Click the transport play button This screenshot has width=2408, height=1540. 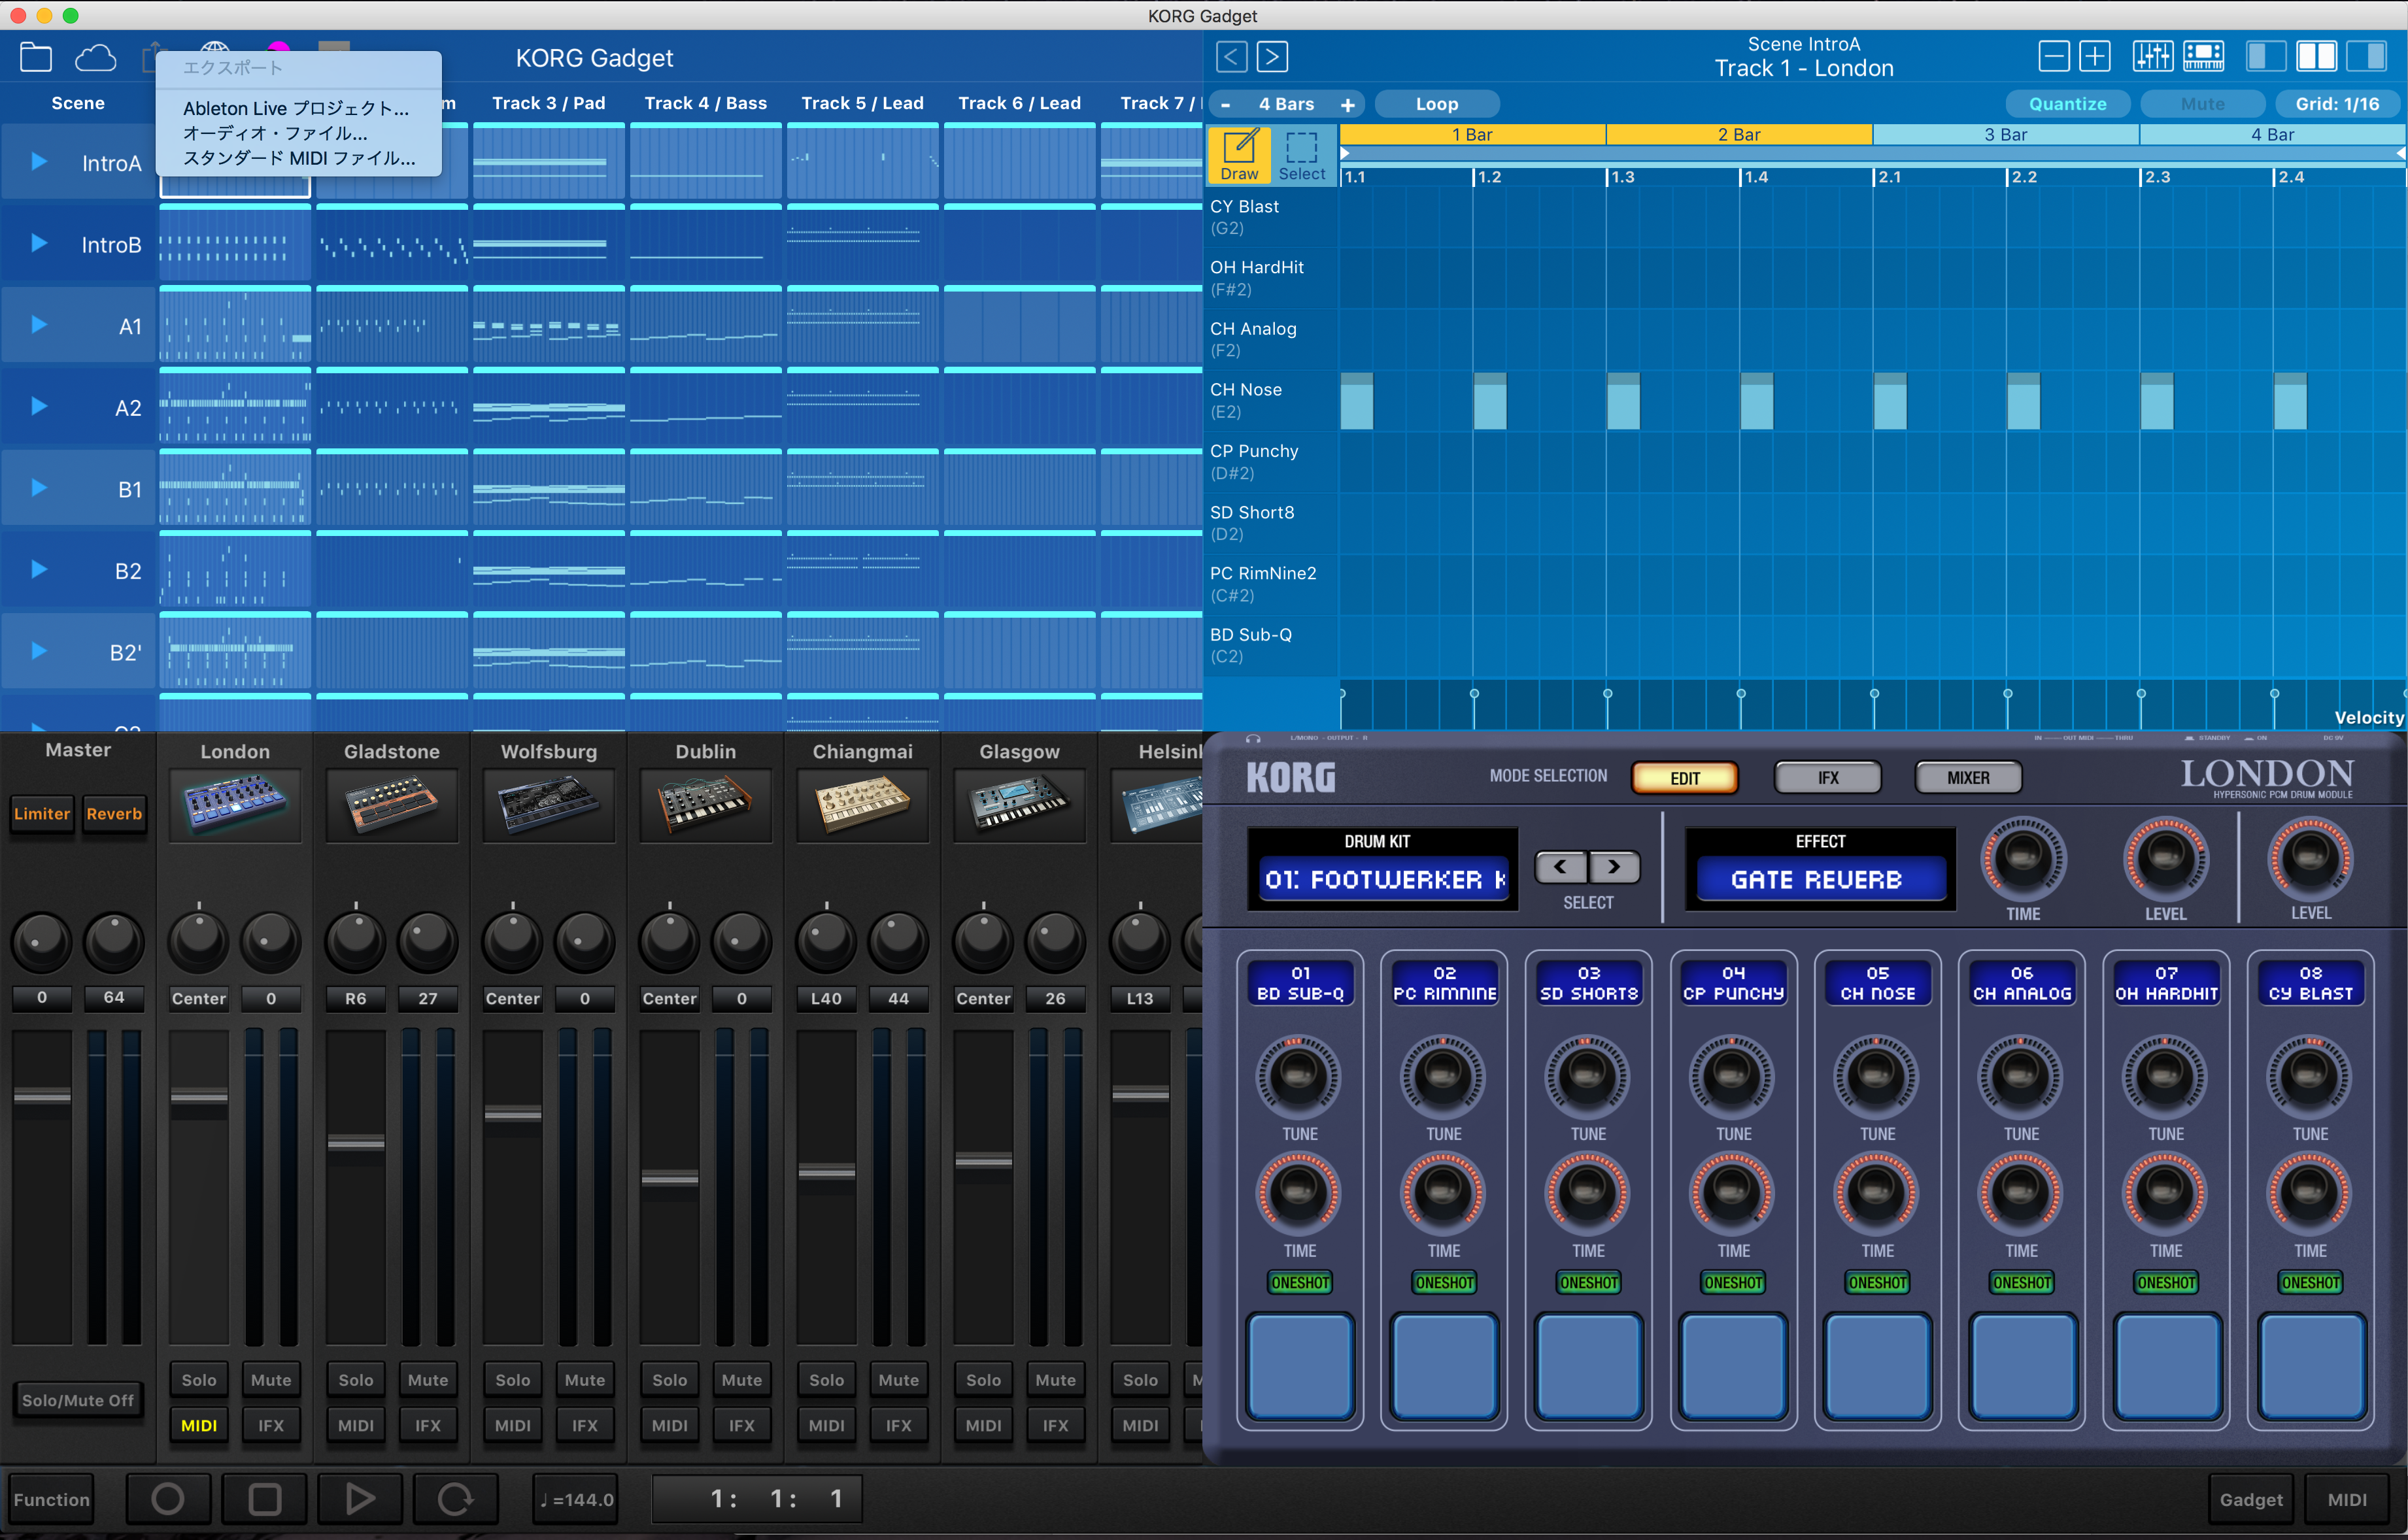[x=360, y=1498]
